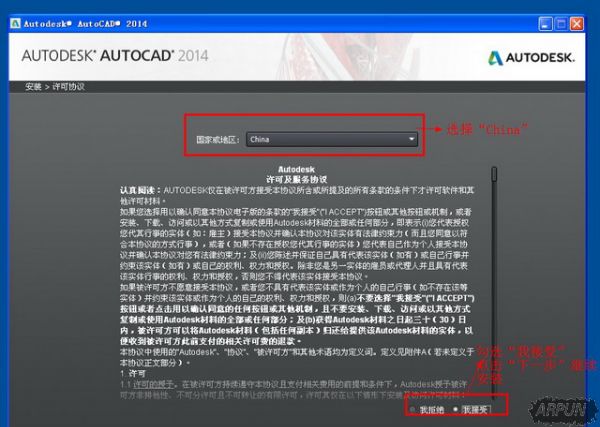Click the 安装 breadcrumb step
Screen dimensions: 600x427
(33, 86)
